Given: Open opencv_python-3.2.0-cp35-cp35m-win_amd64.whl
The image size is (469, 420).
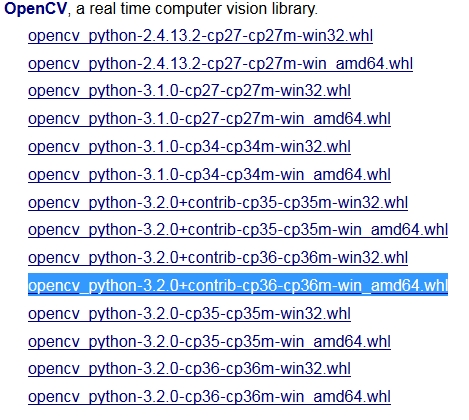Looking at the screenshot, I should [209, 341].
